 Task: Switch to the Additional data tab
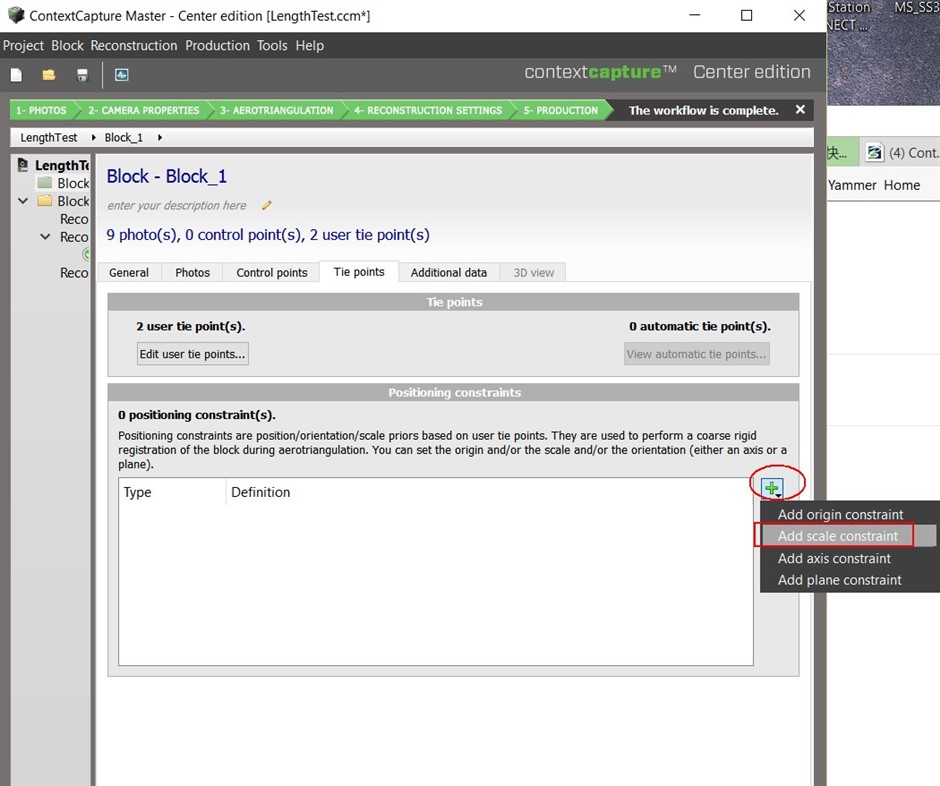coord(448,273)
